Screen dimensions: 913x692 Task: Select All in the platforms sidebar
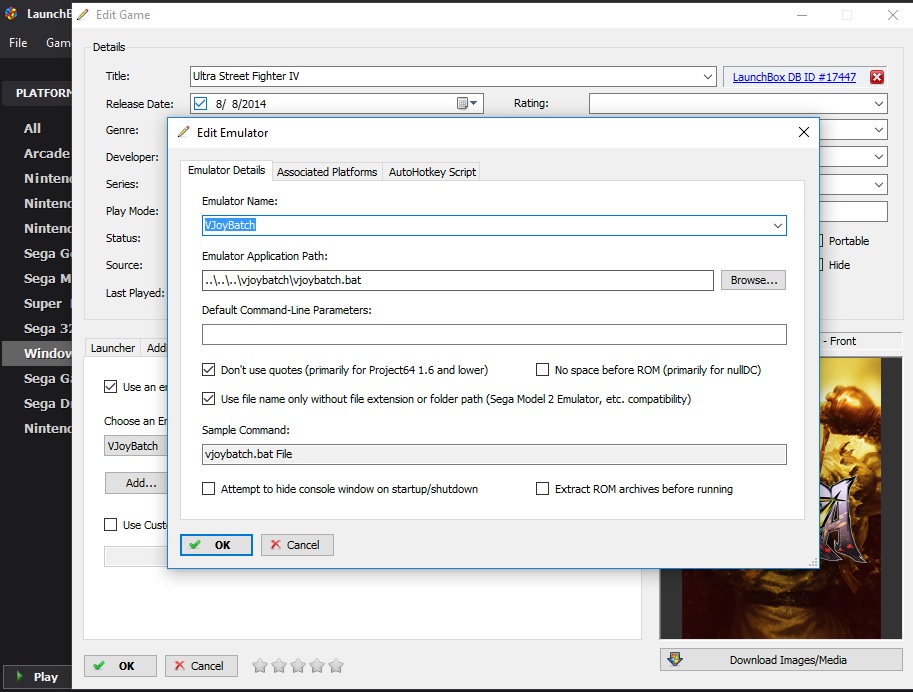[33, 129]
